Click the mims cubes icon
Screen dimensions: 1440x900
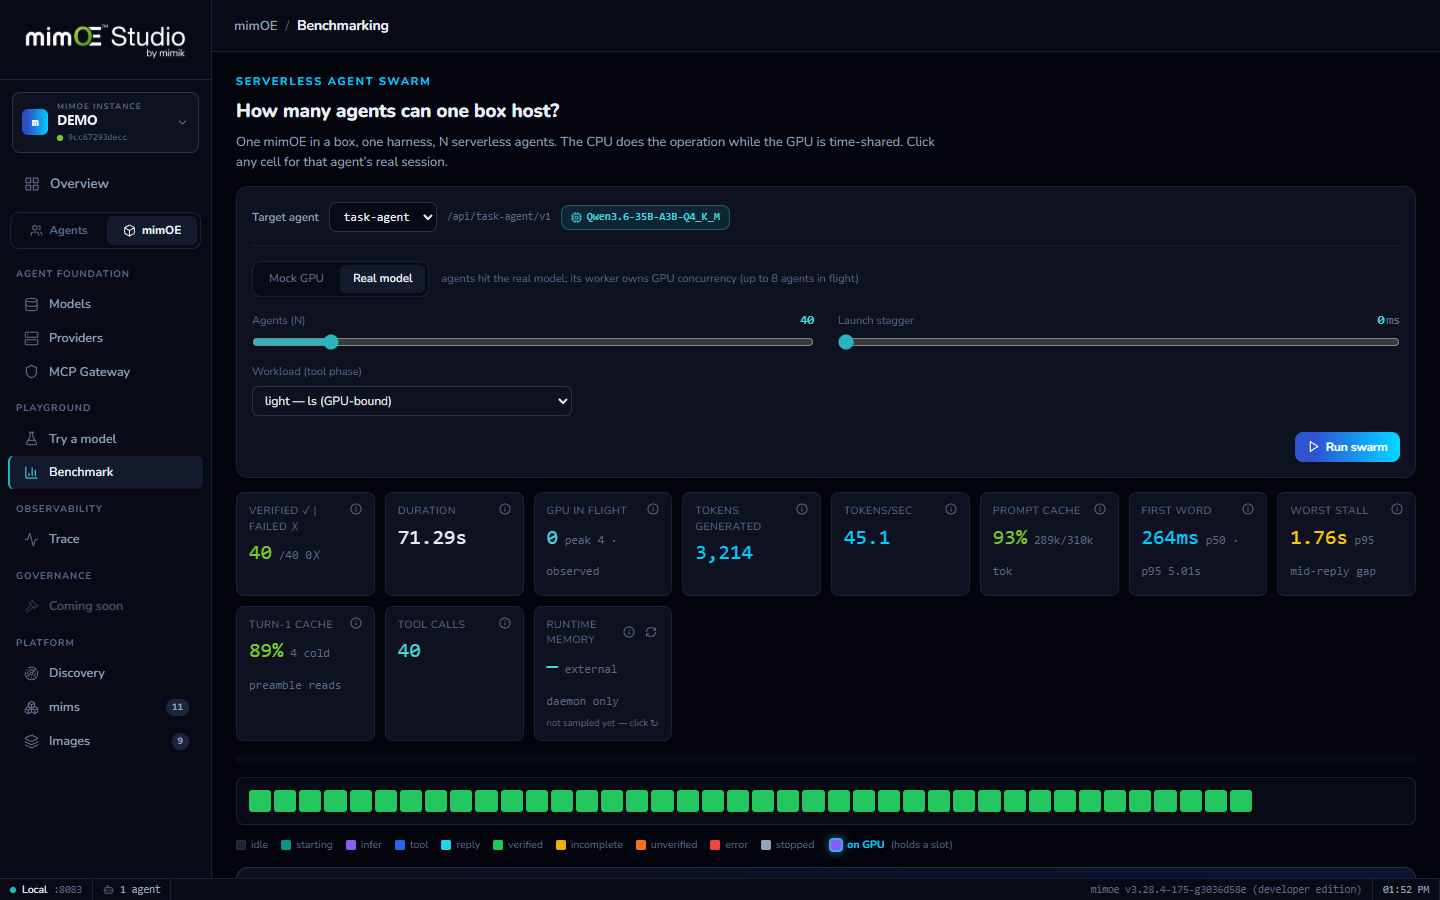[31, 707]
